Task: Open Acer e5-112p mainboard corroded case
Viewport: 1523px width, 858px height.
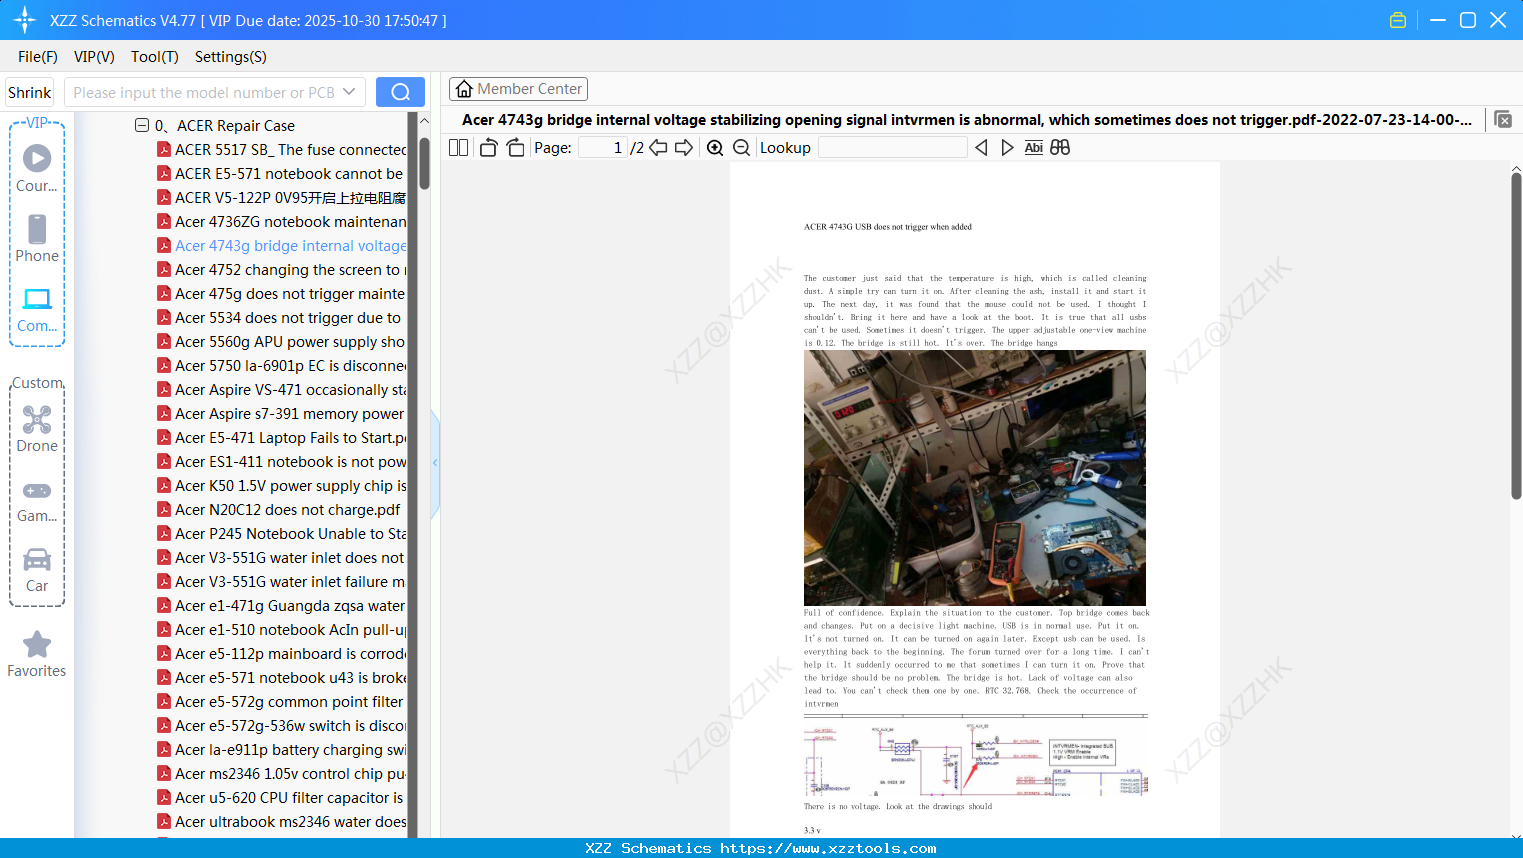Action: click(282, 654)
